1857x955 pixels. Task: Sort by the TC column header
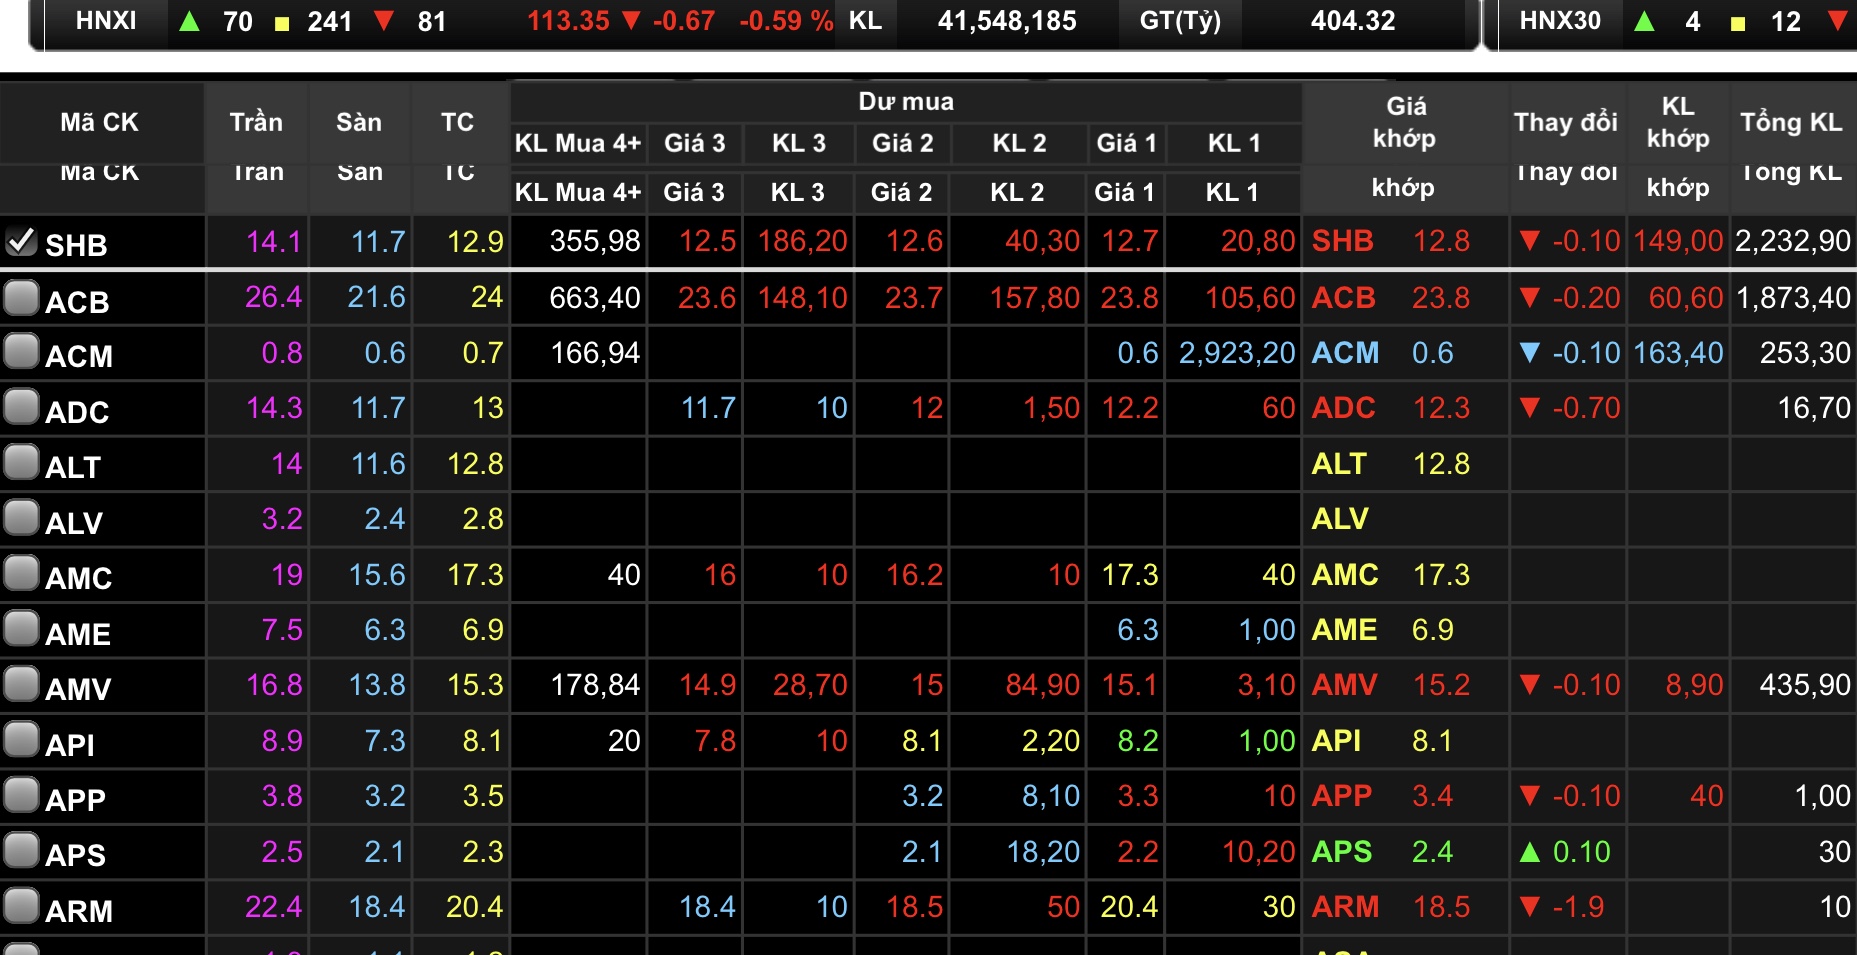[x=458, y=123]
